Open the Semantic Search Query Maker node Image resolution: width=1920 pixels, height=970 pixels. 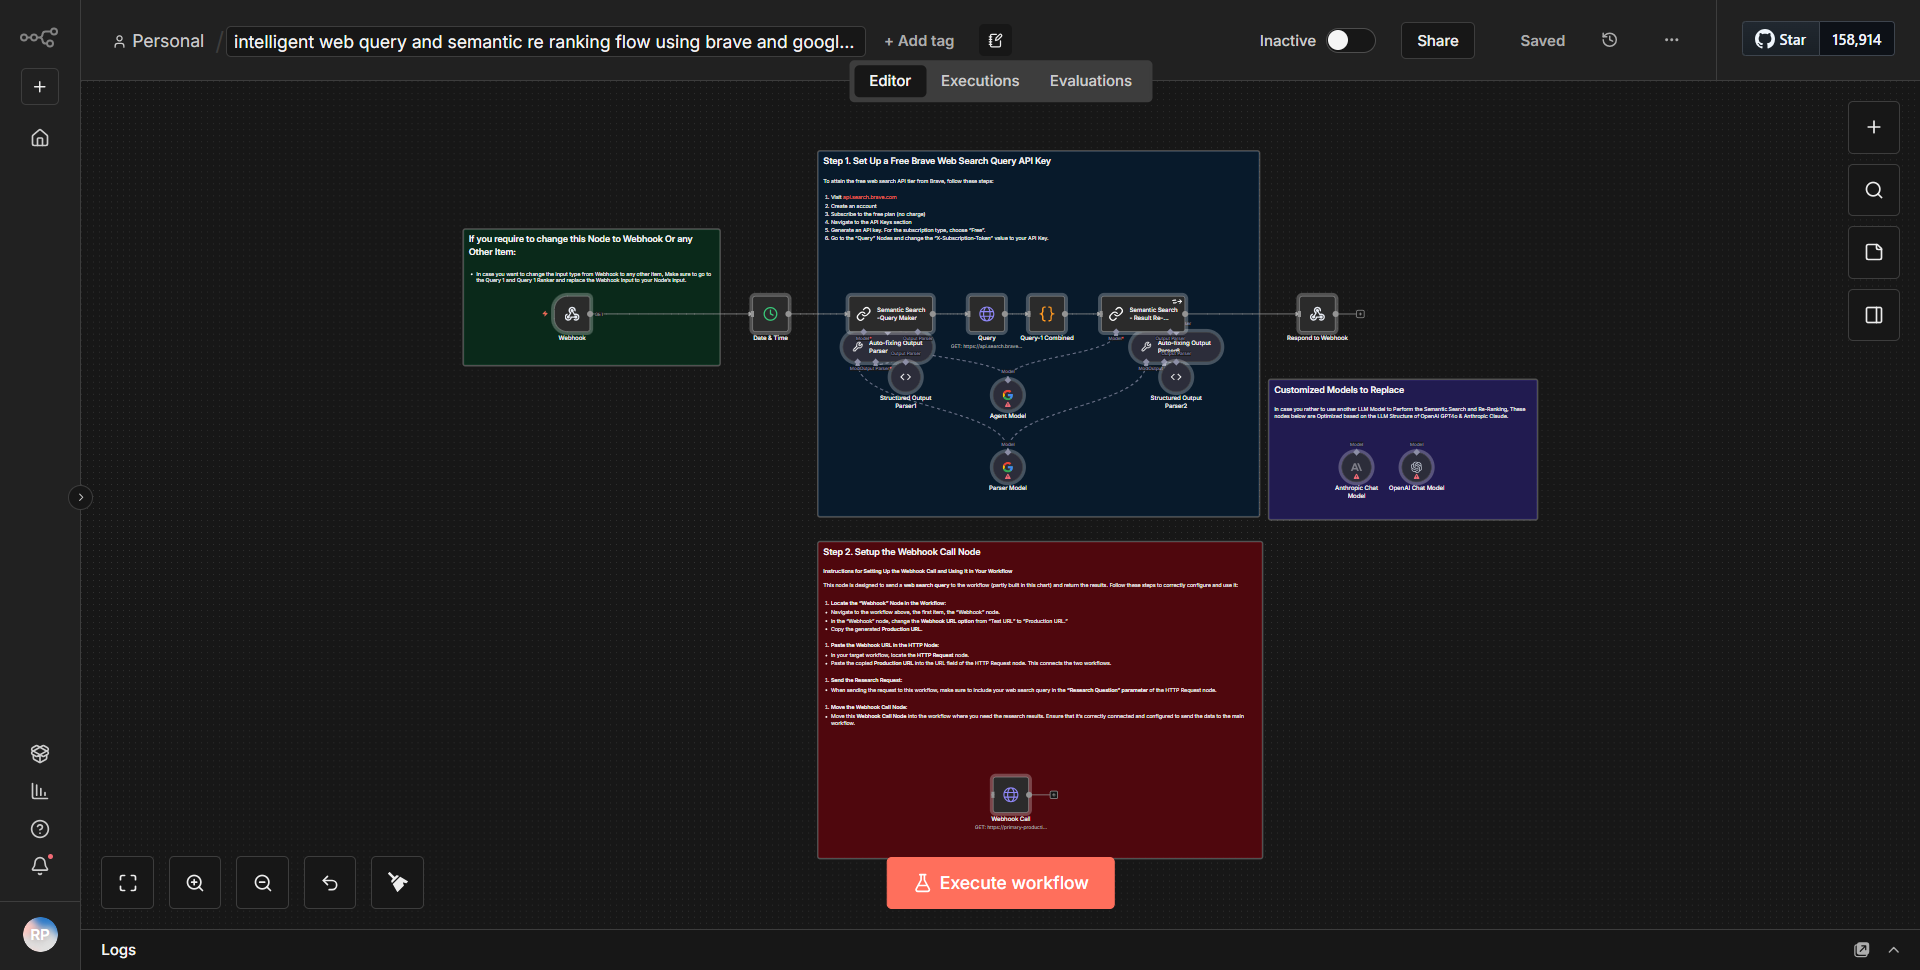[890, 313]
